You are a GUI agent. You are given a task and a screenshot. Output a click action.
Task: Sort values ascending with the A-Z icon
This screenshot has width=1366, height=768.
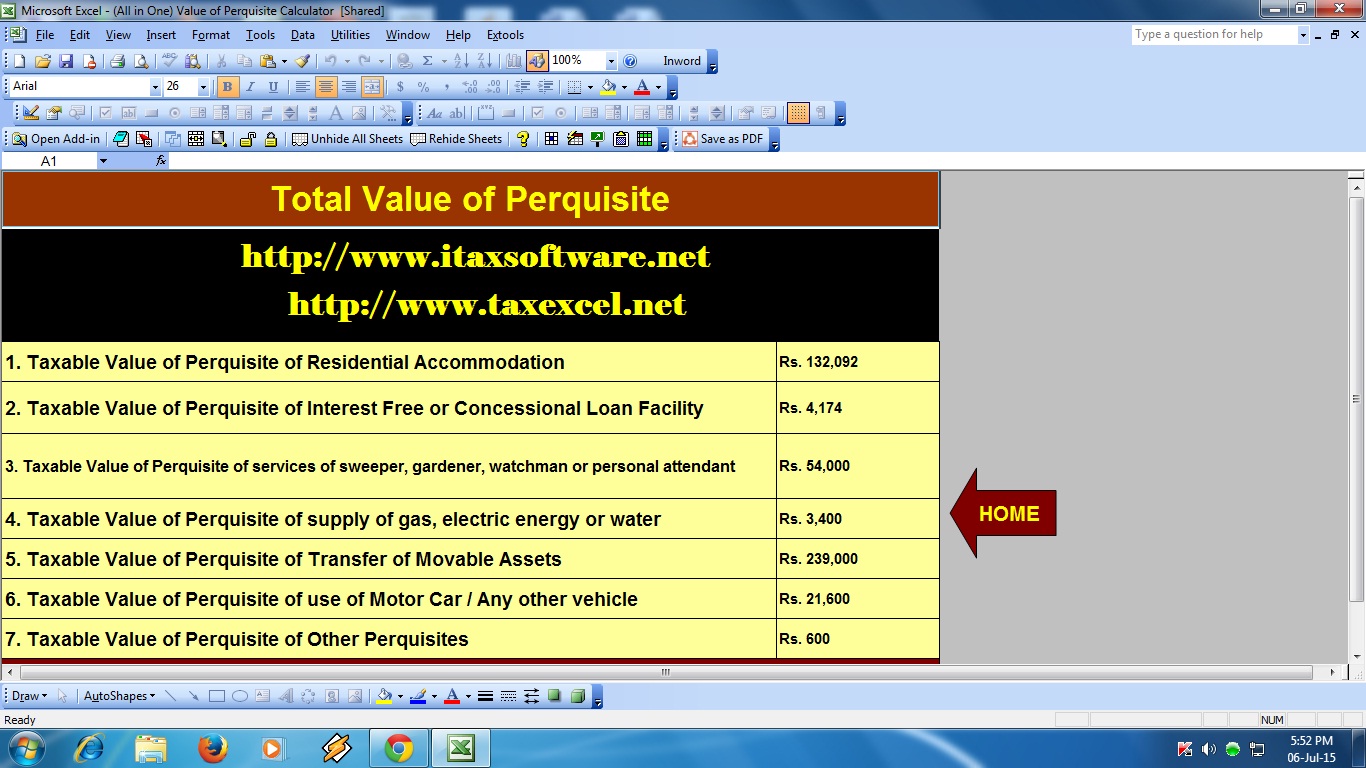point(461,60)
